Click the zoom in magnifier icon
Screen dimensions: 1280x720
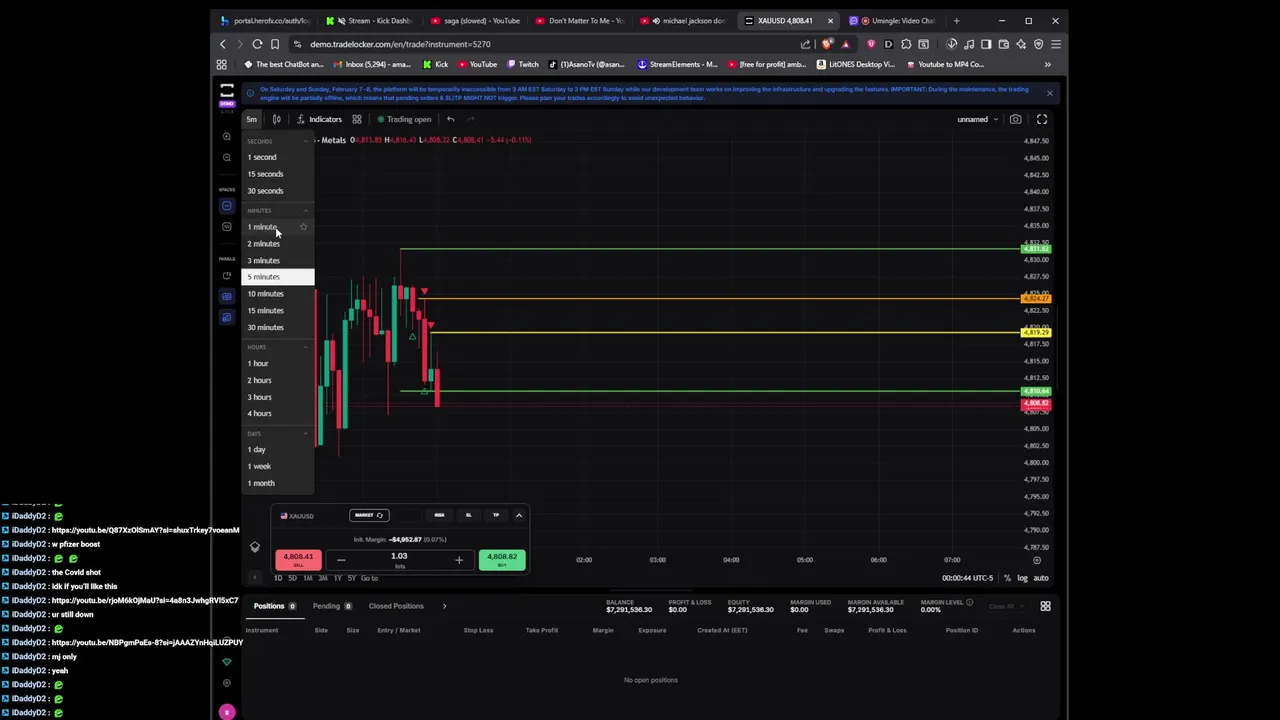[x=227, y=137]
